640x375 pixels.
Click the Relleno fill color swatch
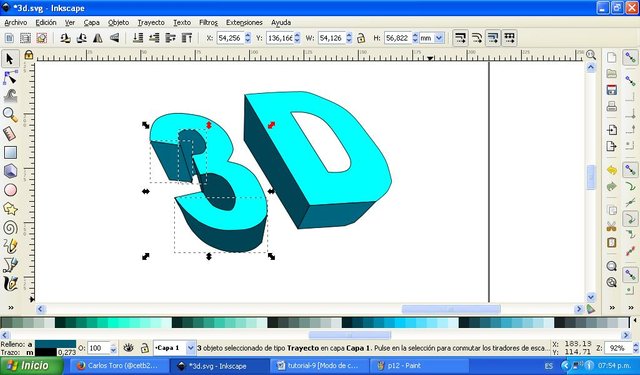click(x=56, y=344)
